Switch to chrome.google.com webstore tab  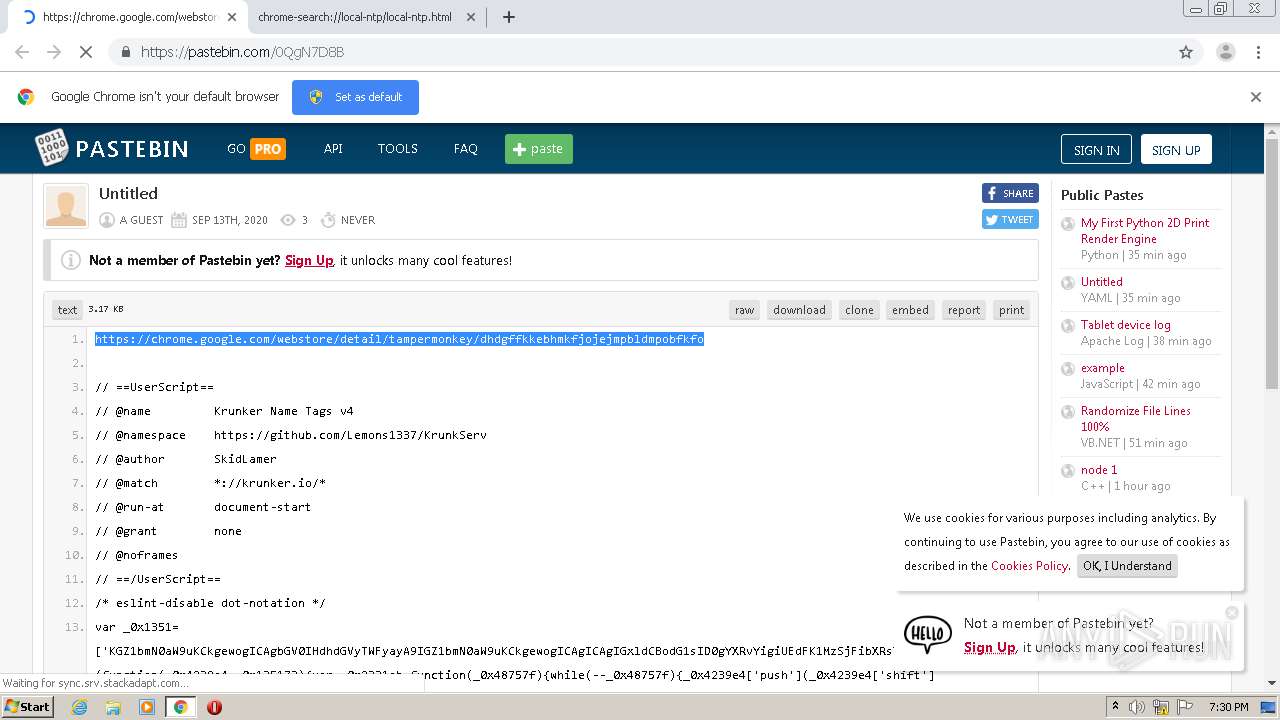(130, 17)
